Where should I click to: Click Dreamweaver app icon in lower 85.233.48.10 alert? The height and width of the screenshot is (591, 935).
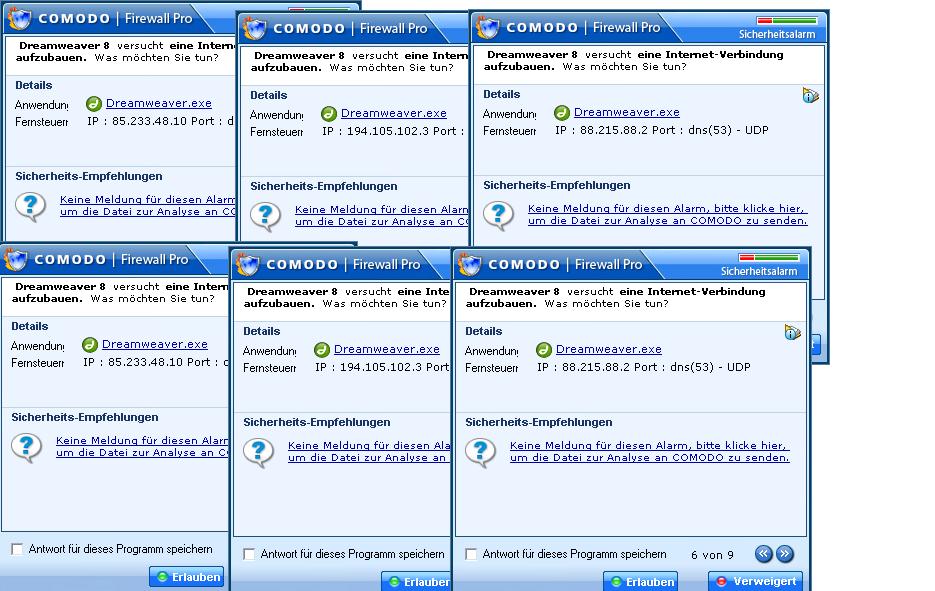point(90,345)
